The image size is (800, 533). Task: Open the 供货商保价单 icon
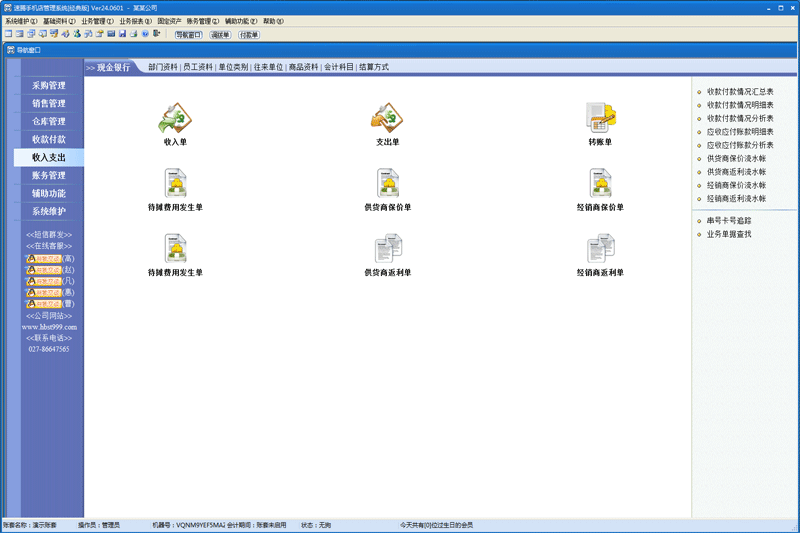point(387,184)
